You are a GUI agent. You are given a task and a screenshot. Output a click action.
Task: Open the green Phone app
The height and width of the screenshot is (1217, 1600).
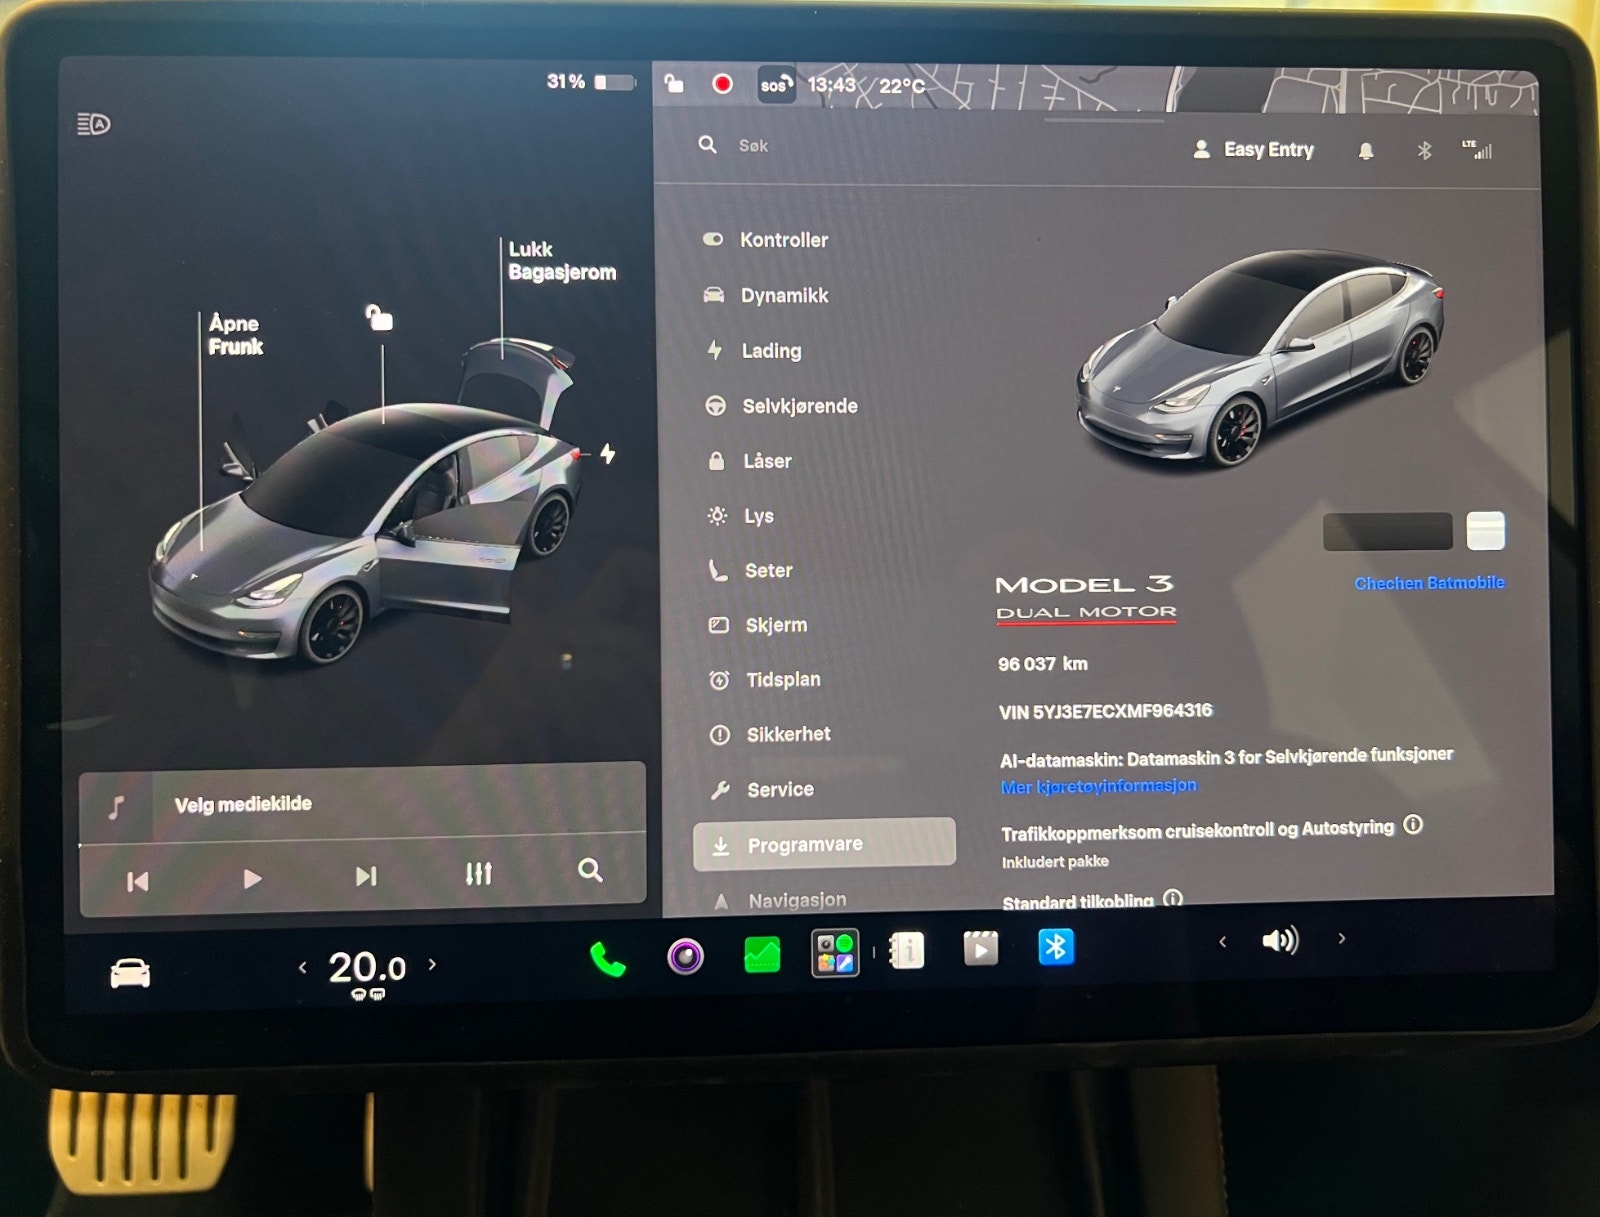pos(607,960)
